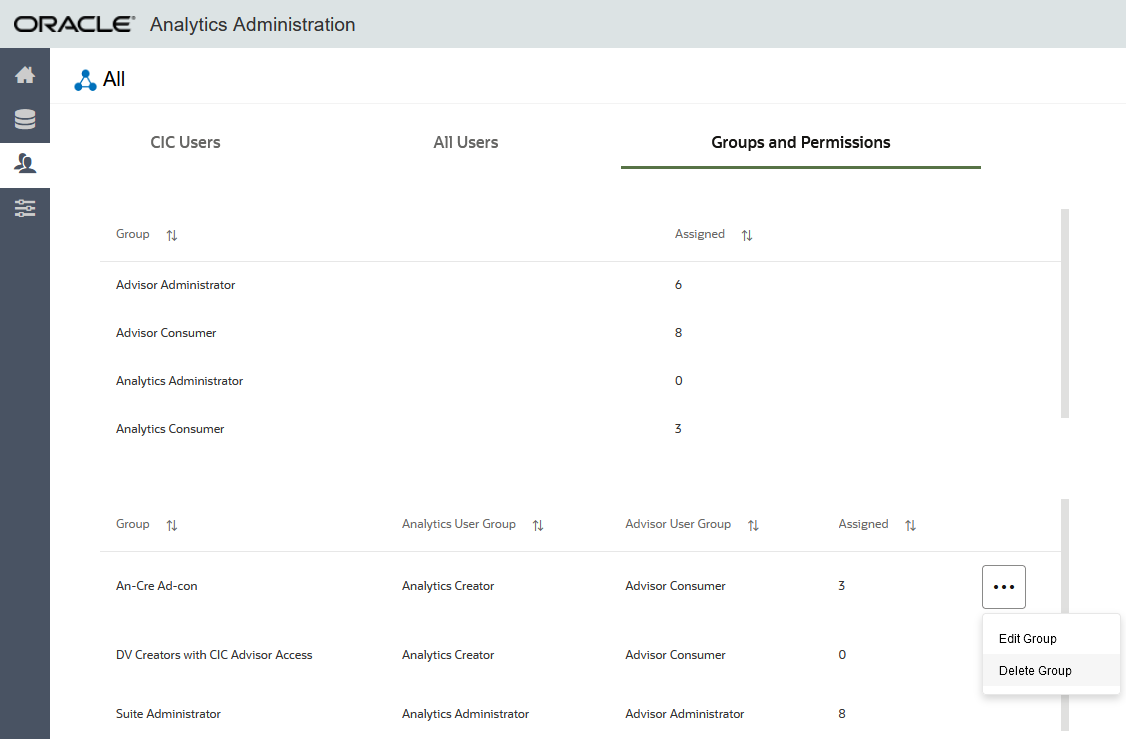
Task: Sort by Advisor User Group arrows
Action: click(753, 525)
